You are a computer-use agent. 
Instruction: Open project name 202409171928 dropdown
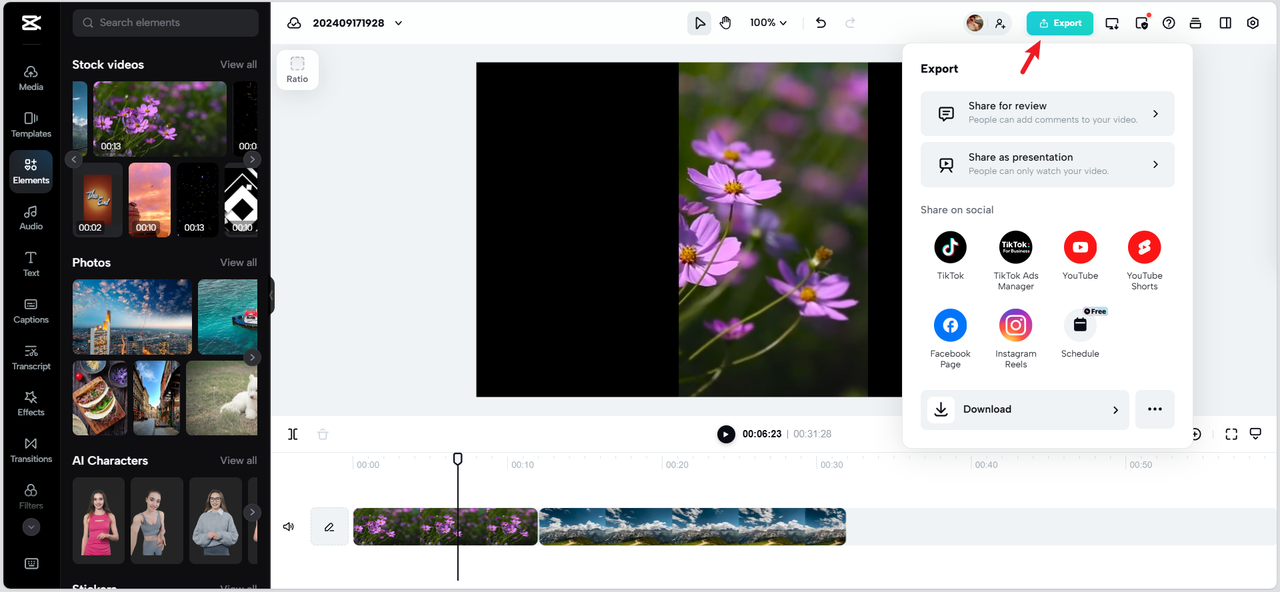[358, 23]
